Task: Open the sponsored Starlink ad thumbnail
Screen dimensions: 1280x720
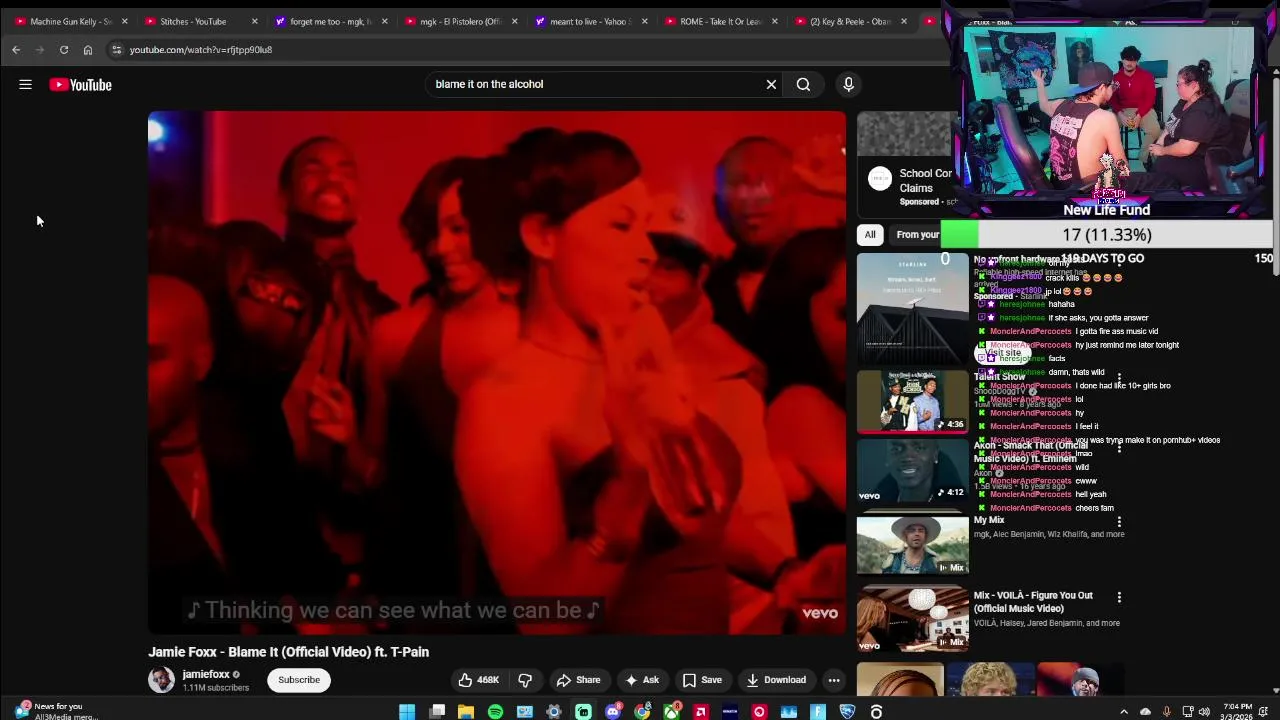Action: (913, 309)
